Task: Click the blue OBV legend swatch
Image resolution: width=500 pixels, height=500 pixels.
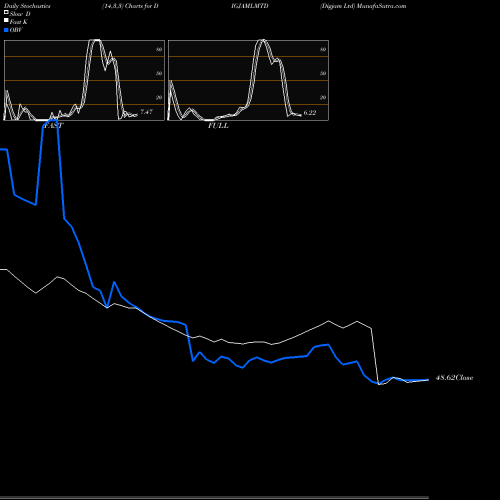Action: [x=6, y=30]
